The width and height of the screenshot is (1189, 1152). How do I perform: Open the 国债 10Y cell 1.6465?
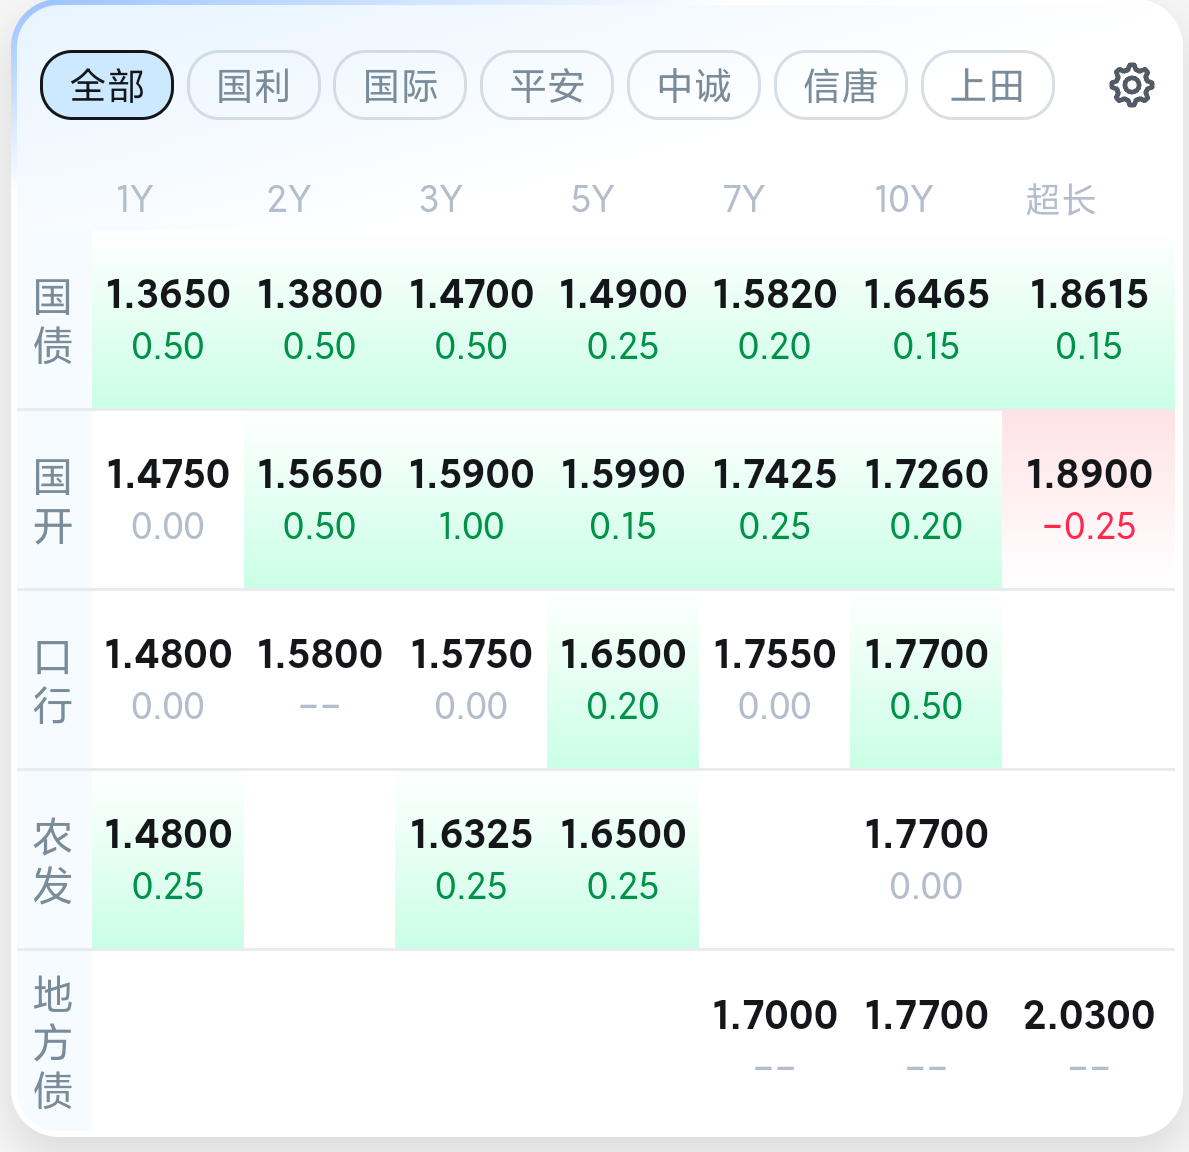click(x=926, y=321)
